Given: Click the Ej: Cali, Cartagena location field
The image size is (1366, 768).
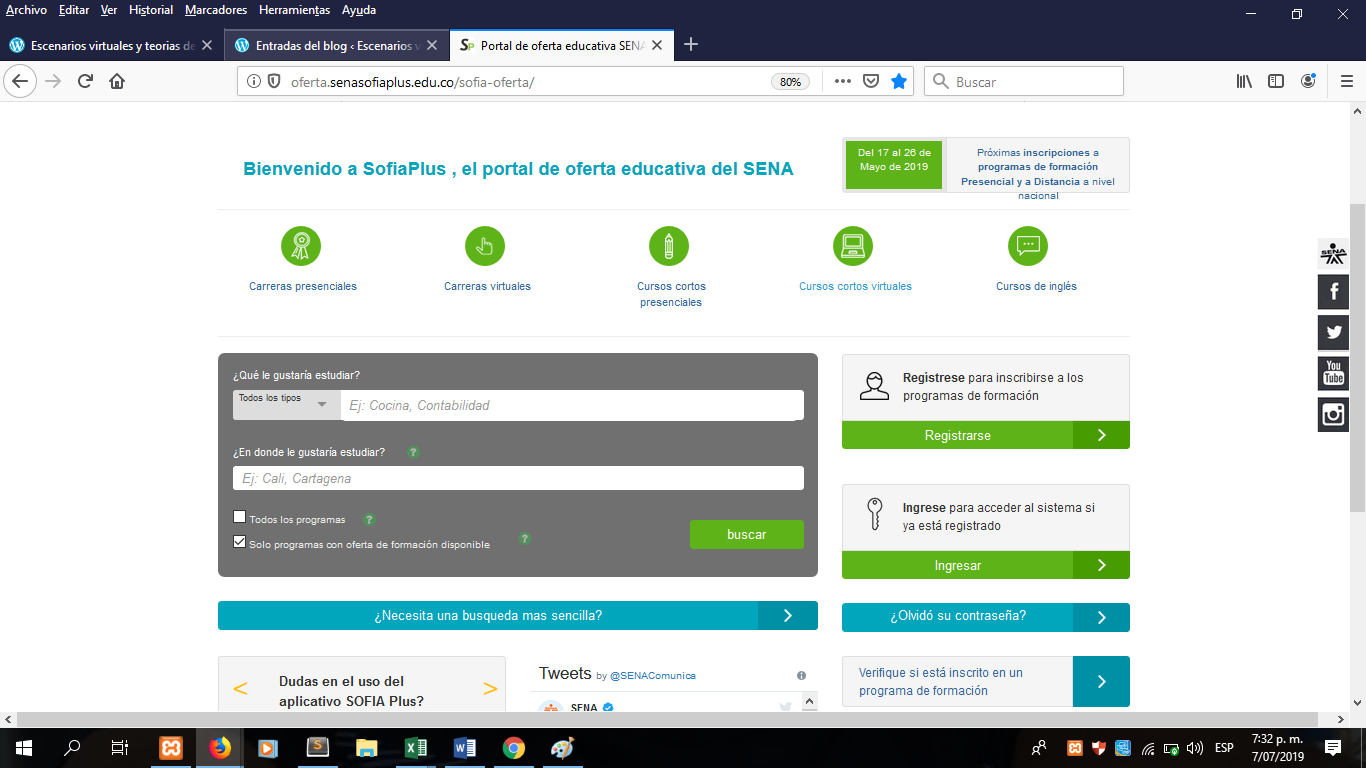Looking at the screenshot, I should click(x=518, y=479).
